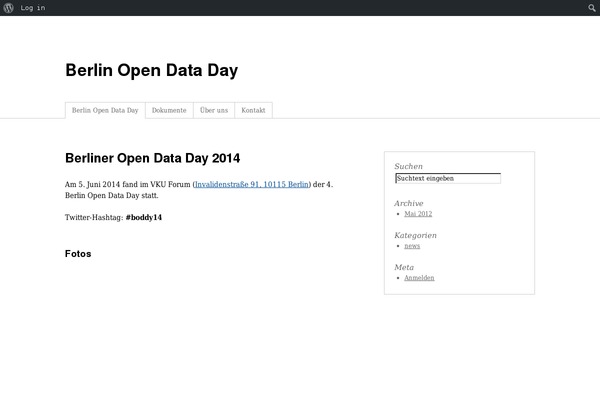Click the WordPress logo icon
Viewport: 600px width, 400px height.
pos(8,8)
